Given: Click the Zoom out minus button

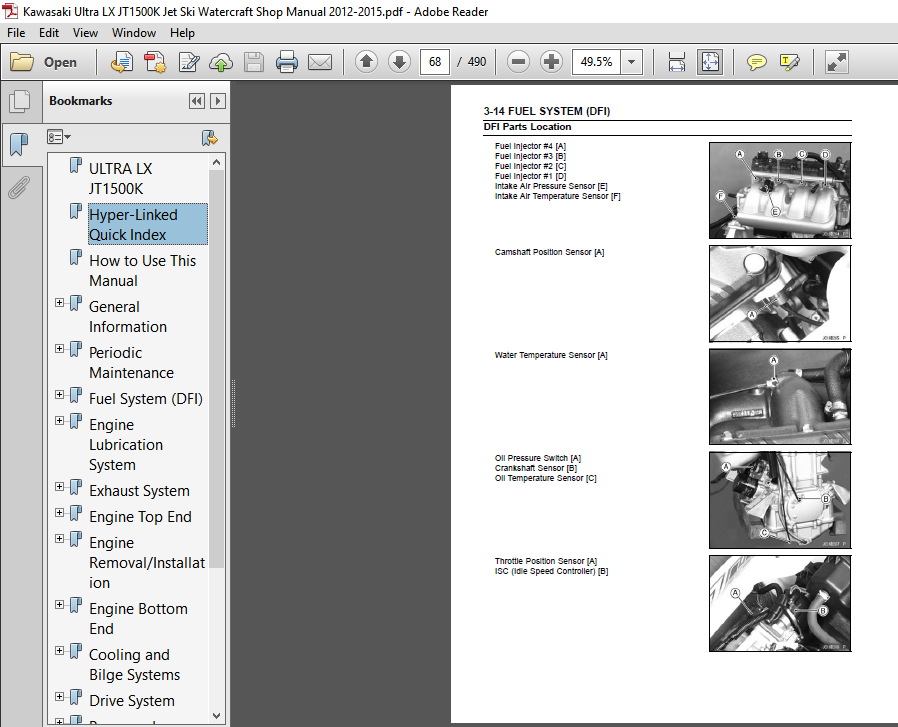Looking at the screenshot, I should [518, 61].
